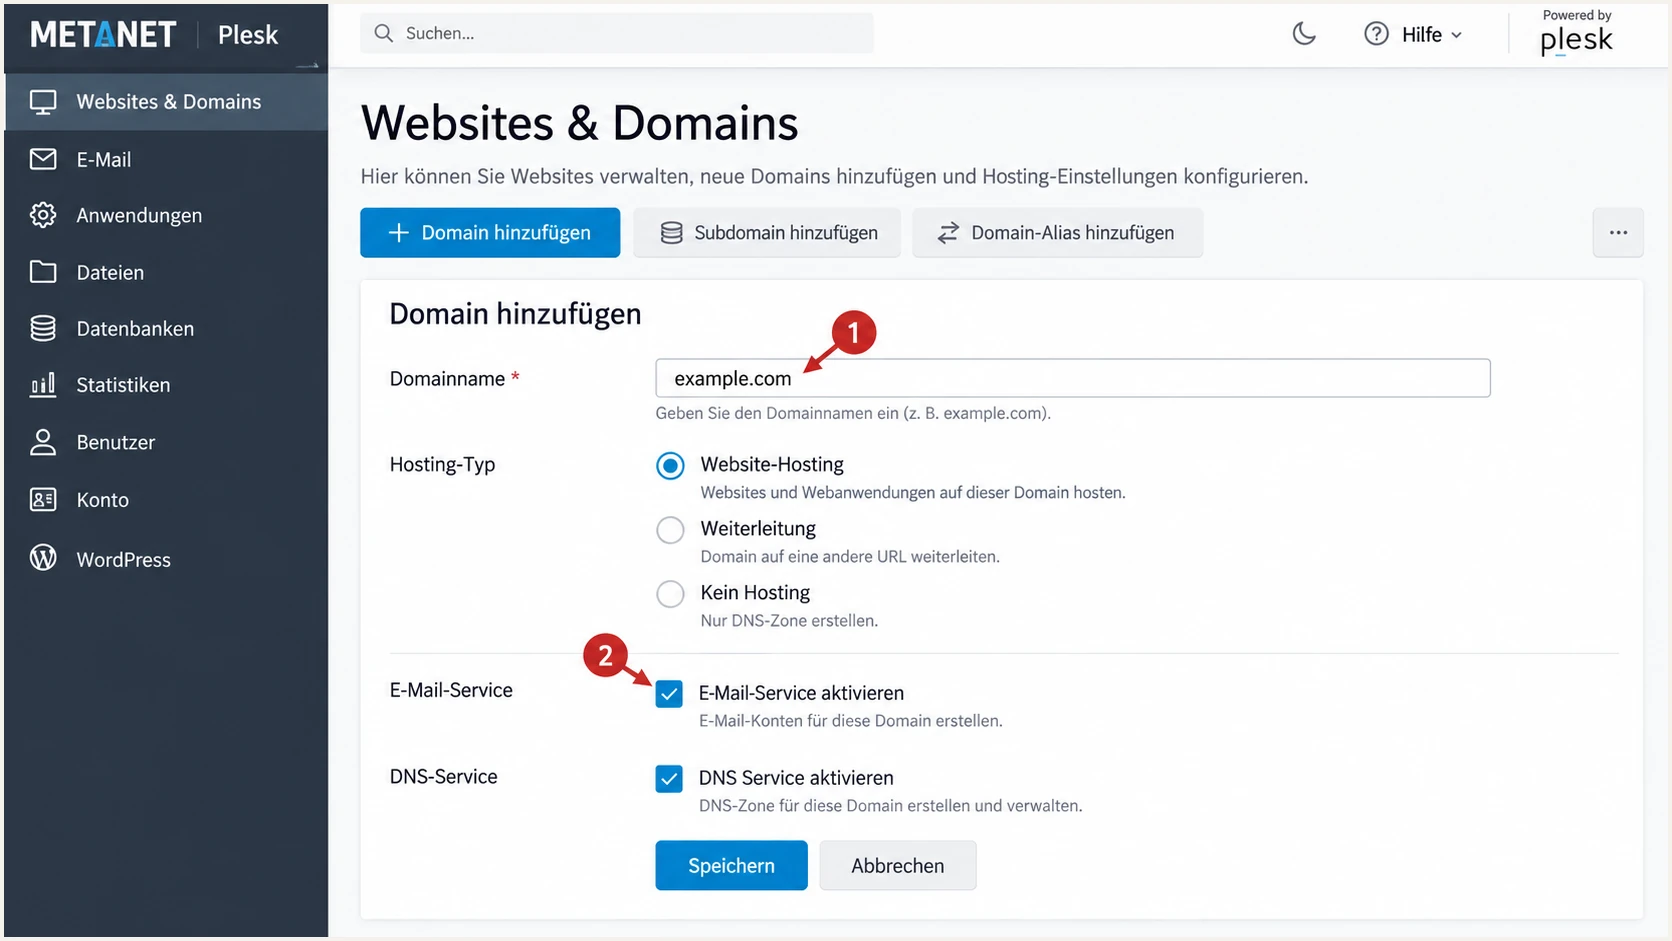1672x941 pixels.
Task: Click the 'Hosting-Typ' label
Action: coord(442,465)
